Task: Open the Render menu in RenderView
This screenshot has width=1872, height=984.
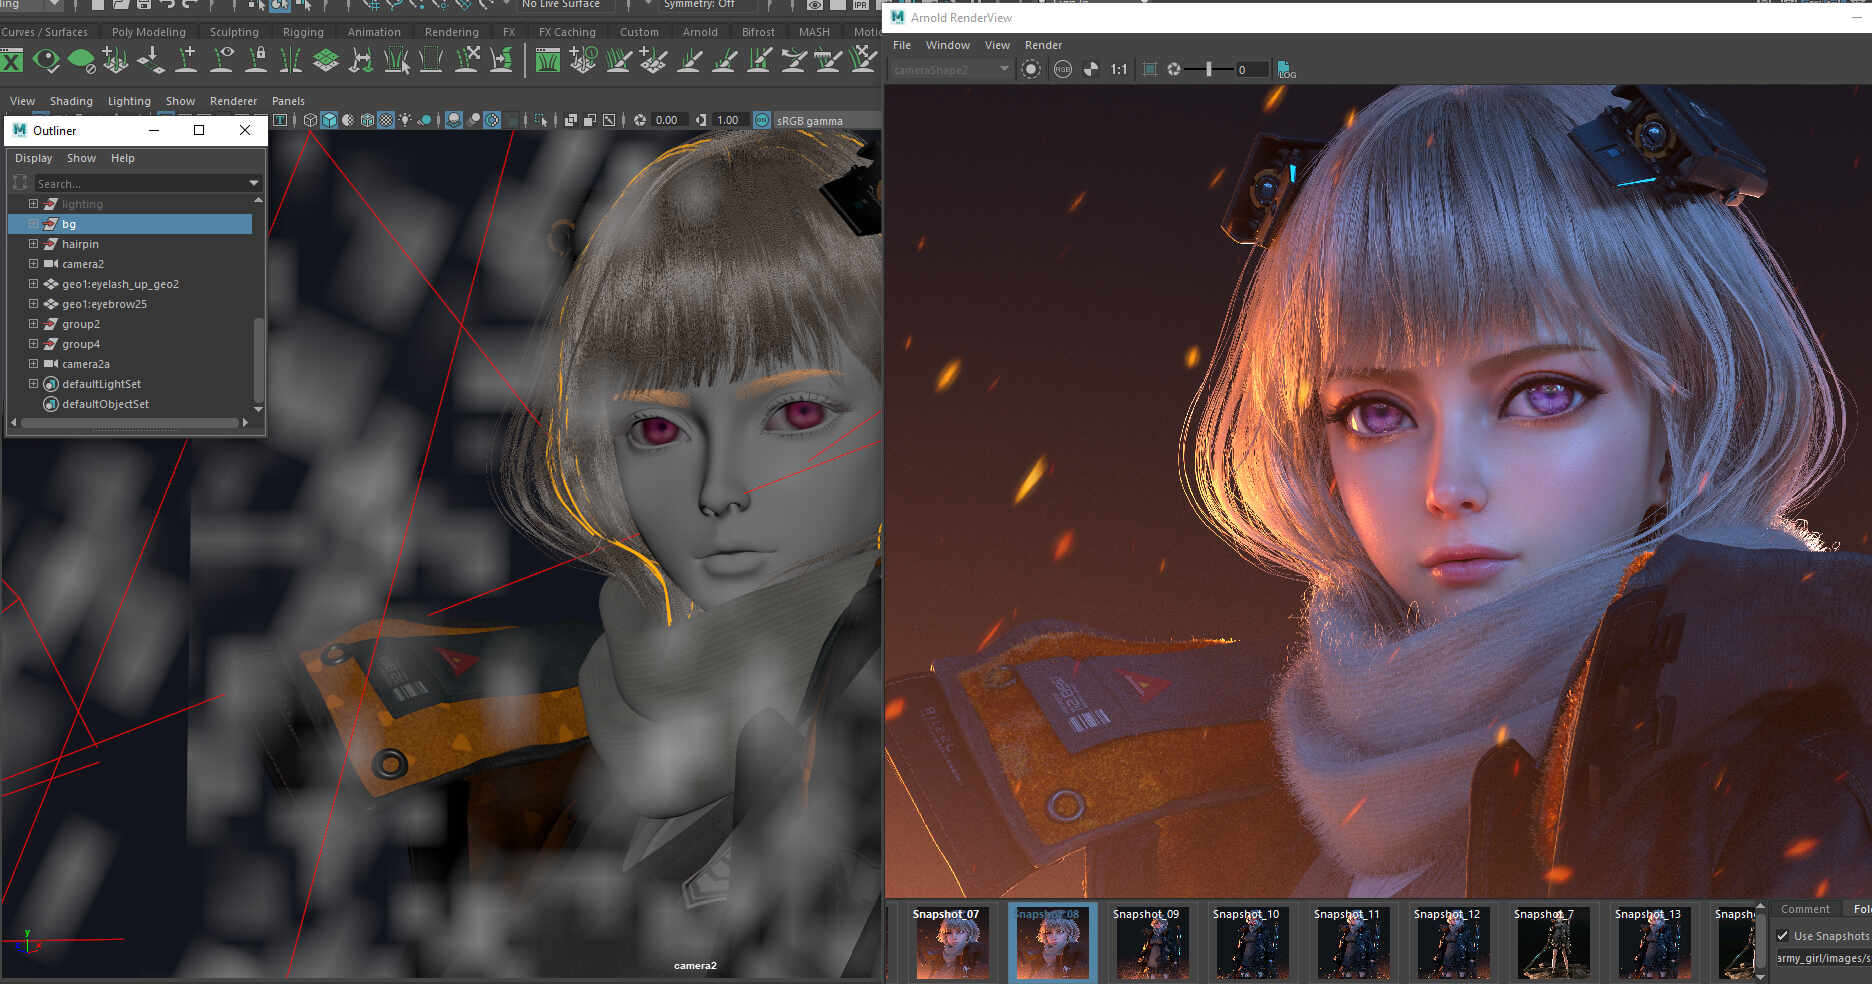Action: point(1043,45)
